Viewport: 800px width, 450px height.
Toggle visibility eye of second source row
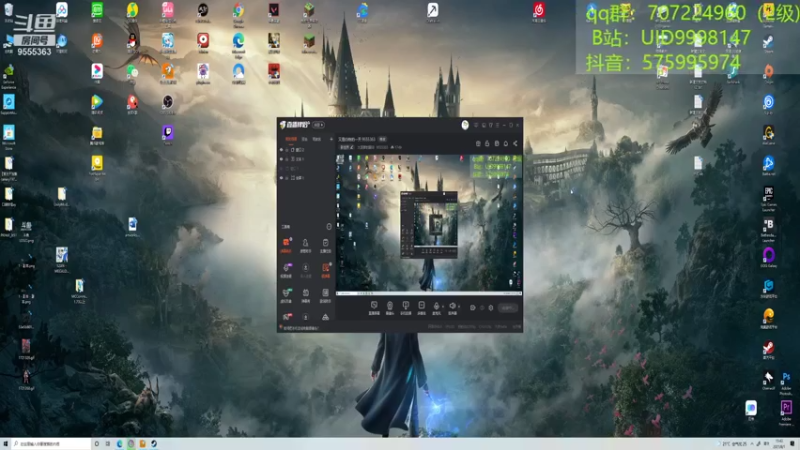[x=281, y=159]
